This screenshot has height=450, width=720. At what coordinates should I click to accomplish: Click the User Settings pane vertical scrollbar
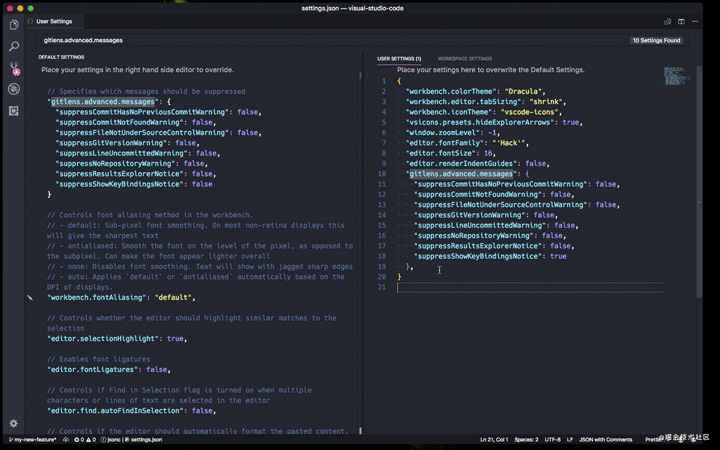pos(699,181)
